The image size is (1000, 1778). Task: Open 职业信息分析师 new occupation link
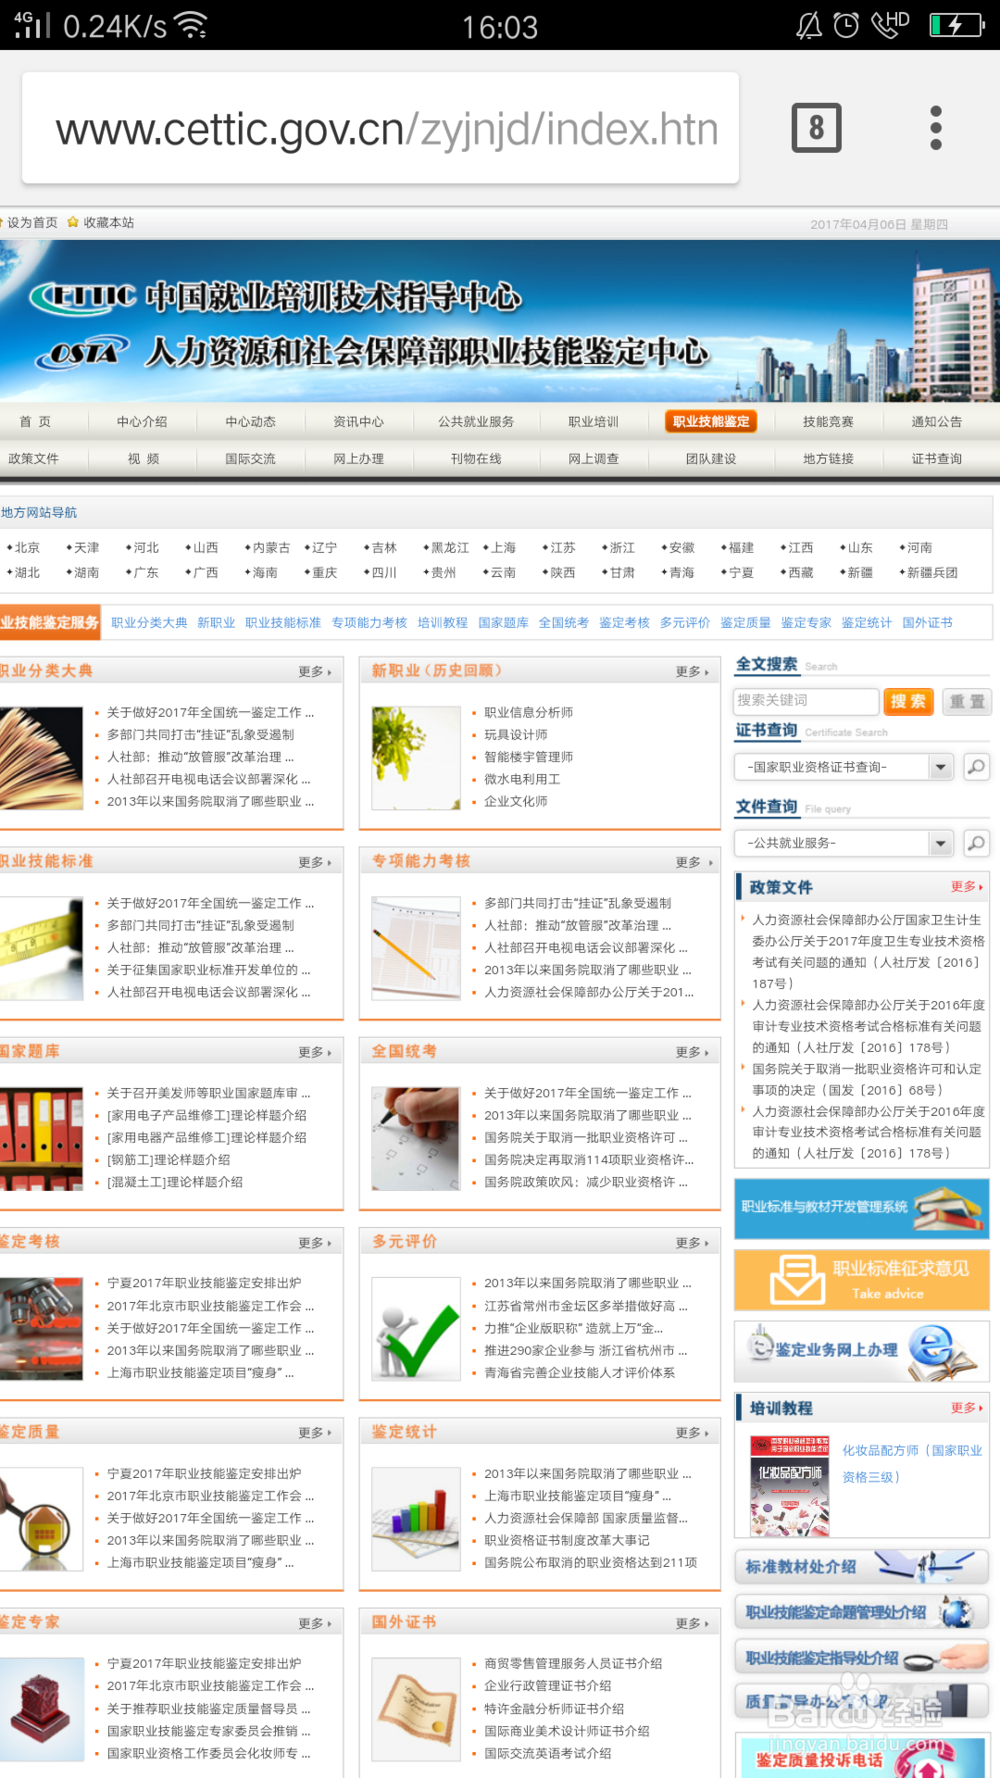point(529,712)
